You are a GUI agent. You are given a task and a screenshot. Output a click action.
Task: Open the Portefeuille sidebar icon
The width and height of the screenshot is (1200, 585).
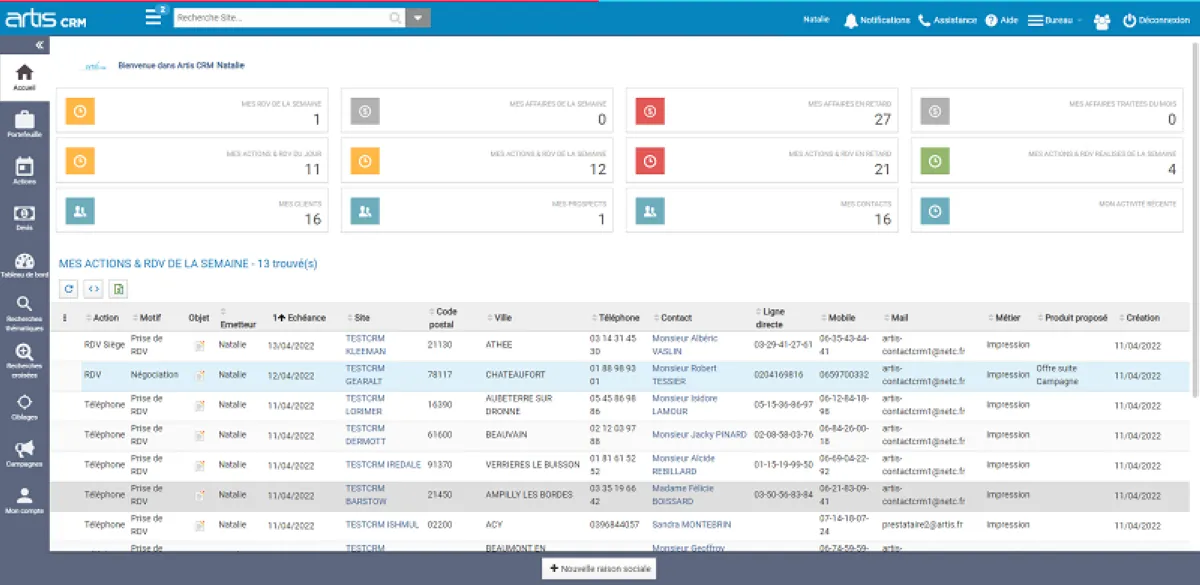point(24,123)
